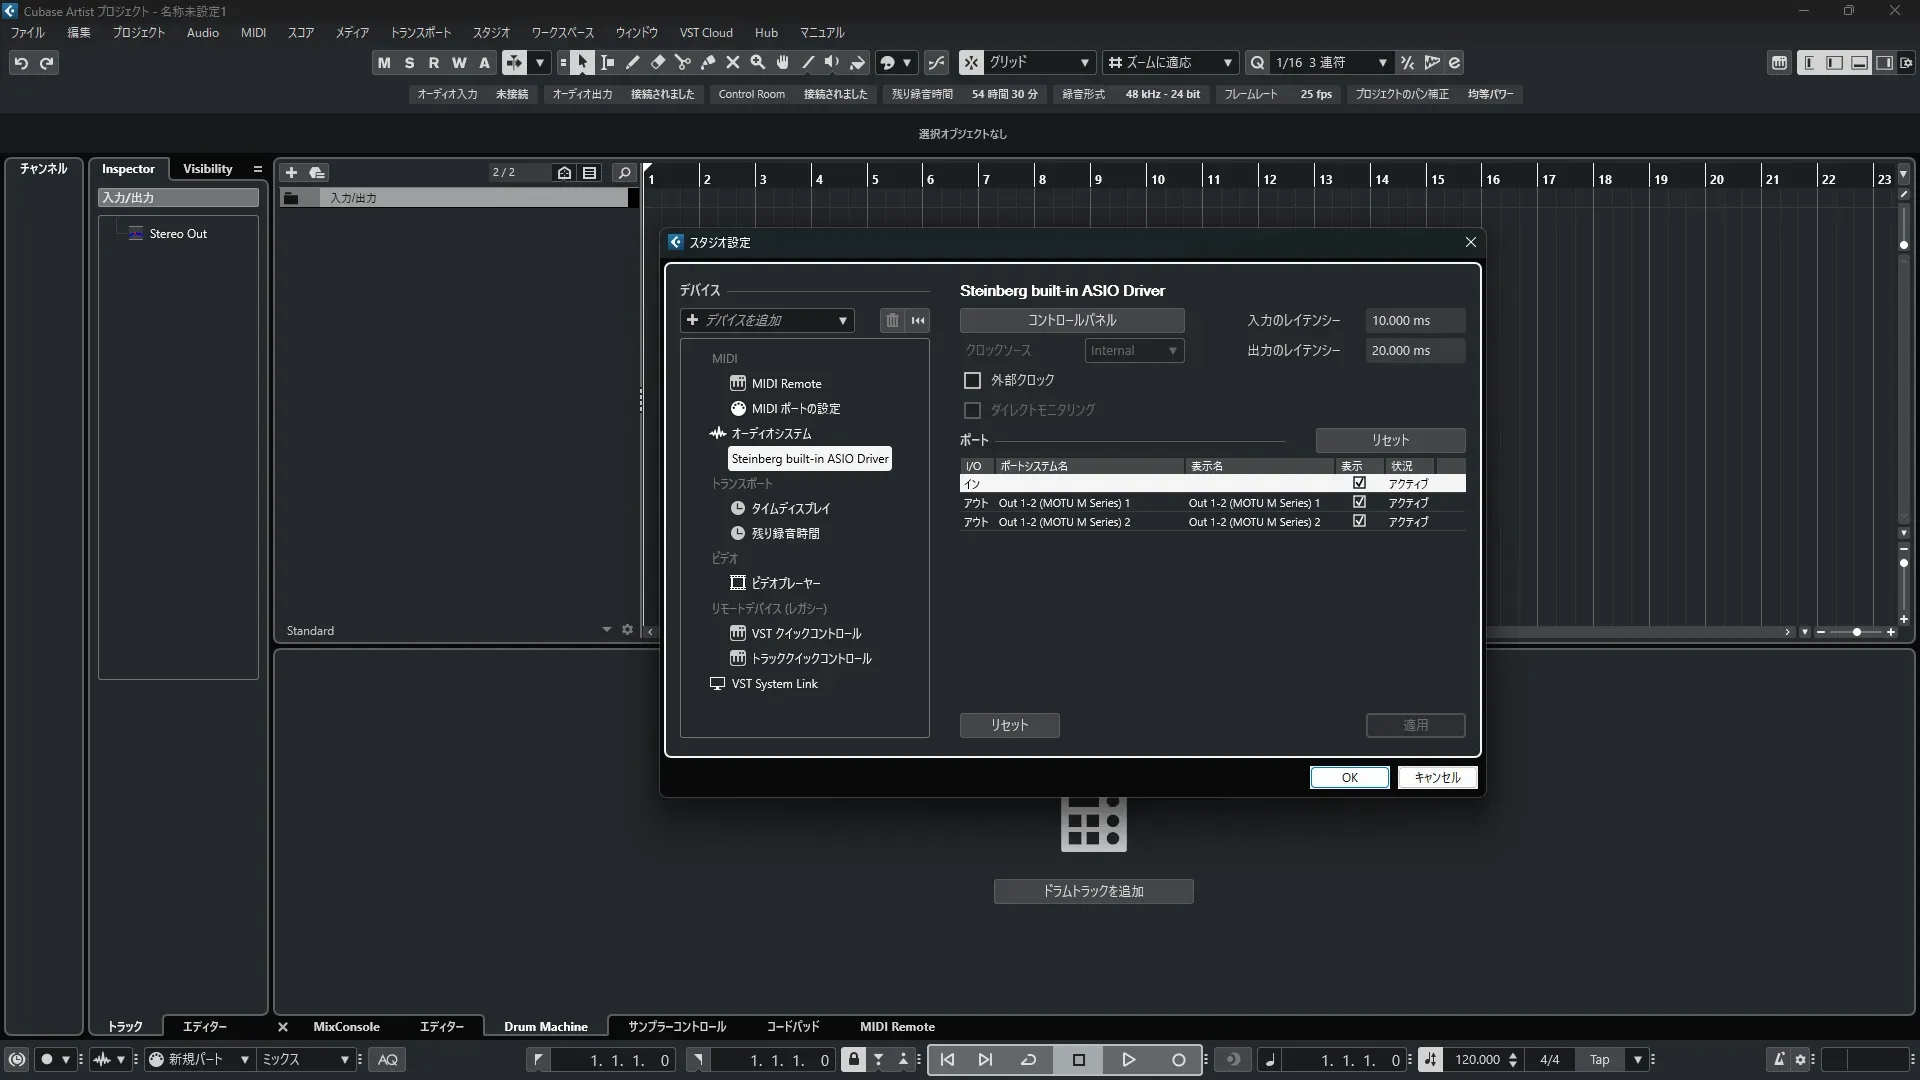This screenshot has height=1080, width=1920.
Task: Click the コントロールパネル button
Action: pos(1072,320)
